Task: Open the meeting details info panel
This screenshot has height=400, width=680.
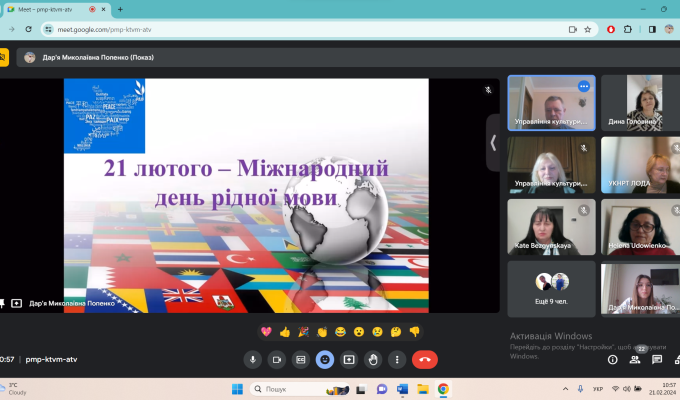Action: [x=612, y=359]
